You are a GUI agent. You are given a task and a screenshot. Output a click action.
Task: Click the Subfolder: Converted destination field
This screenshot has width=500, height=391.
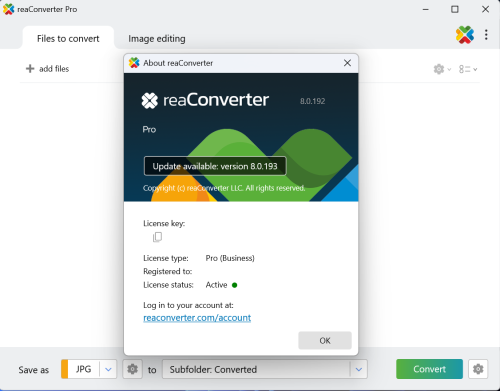tap(256, 369)
